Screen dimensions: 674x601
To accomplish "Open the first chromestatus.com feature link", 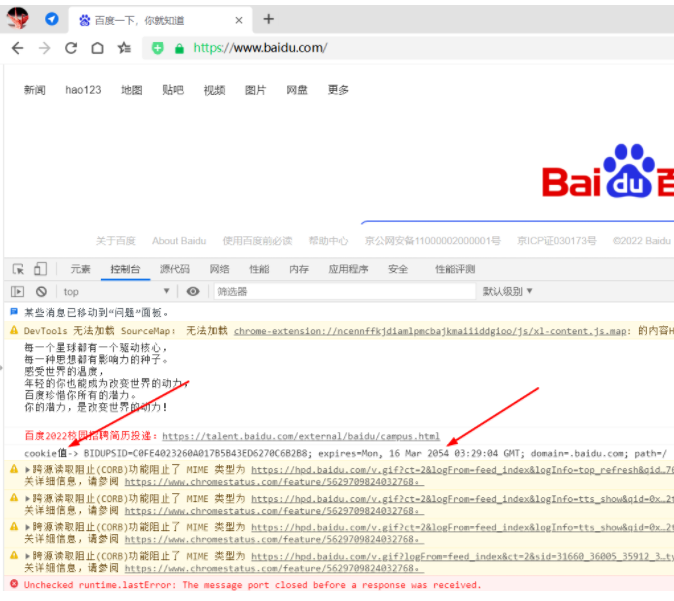I will 274,482.
